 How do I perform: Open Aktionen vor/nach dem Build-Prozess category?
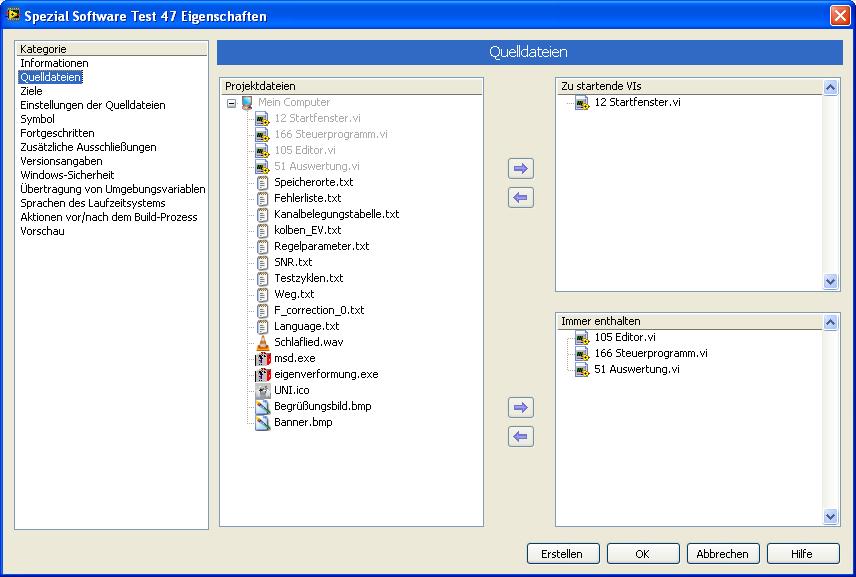(109, 217)
